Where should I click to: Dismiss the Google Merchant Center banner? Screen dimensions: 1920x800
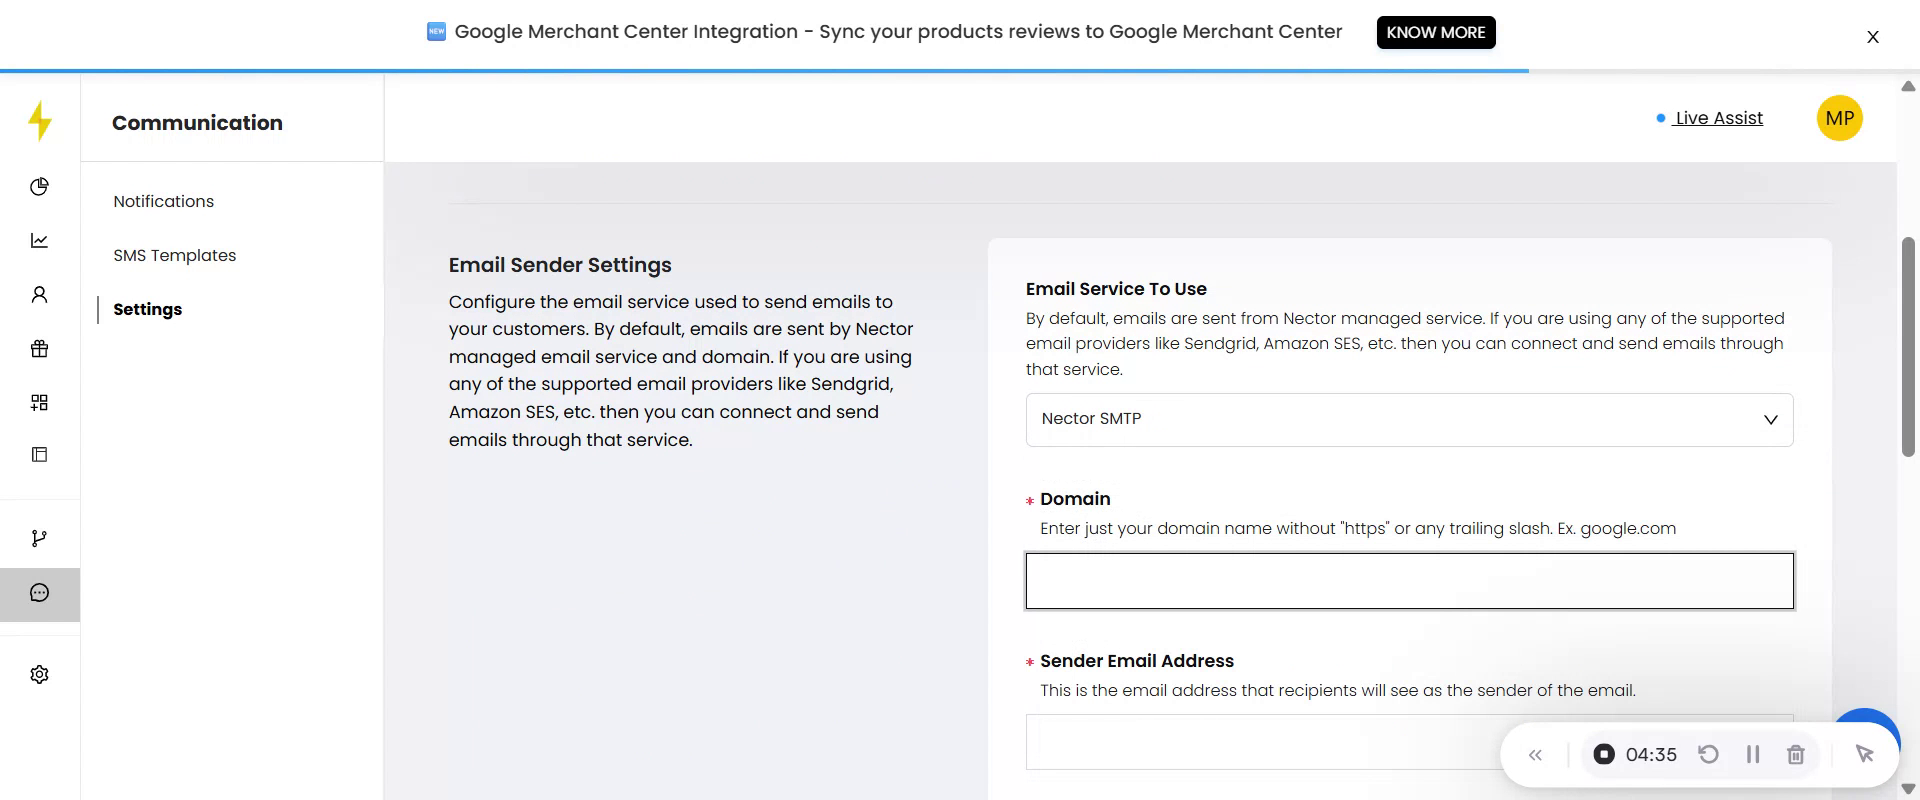[1872, 37]
